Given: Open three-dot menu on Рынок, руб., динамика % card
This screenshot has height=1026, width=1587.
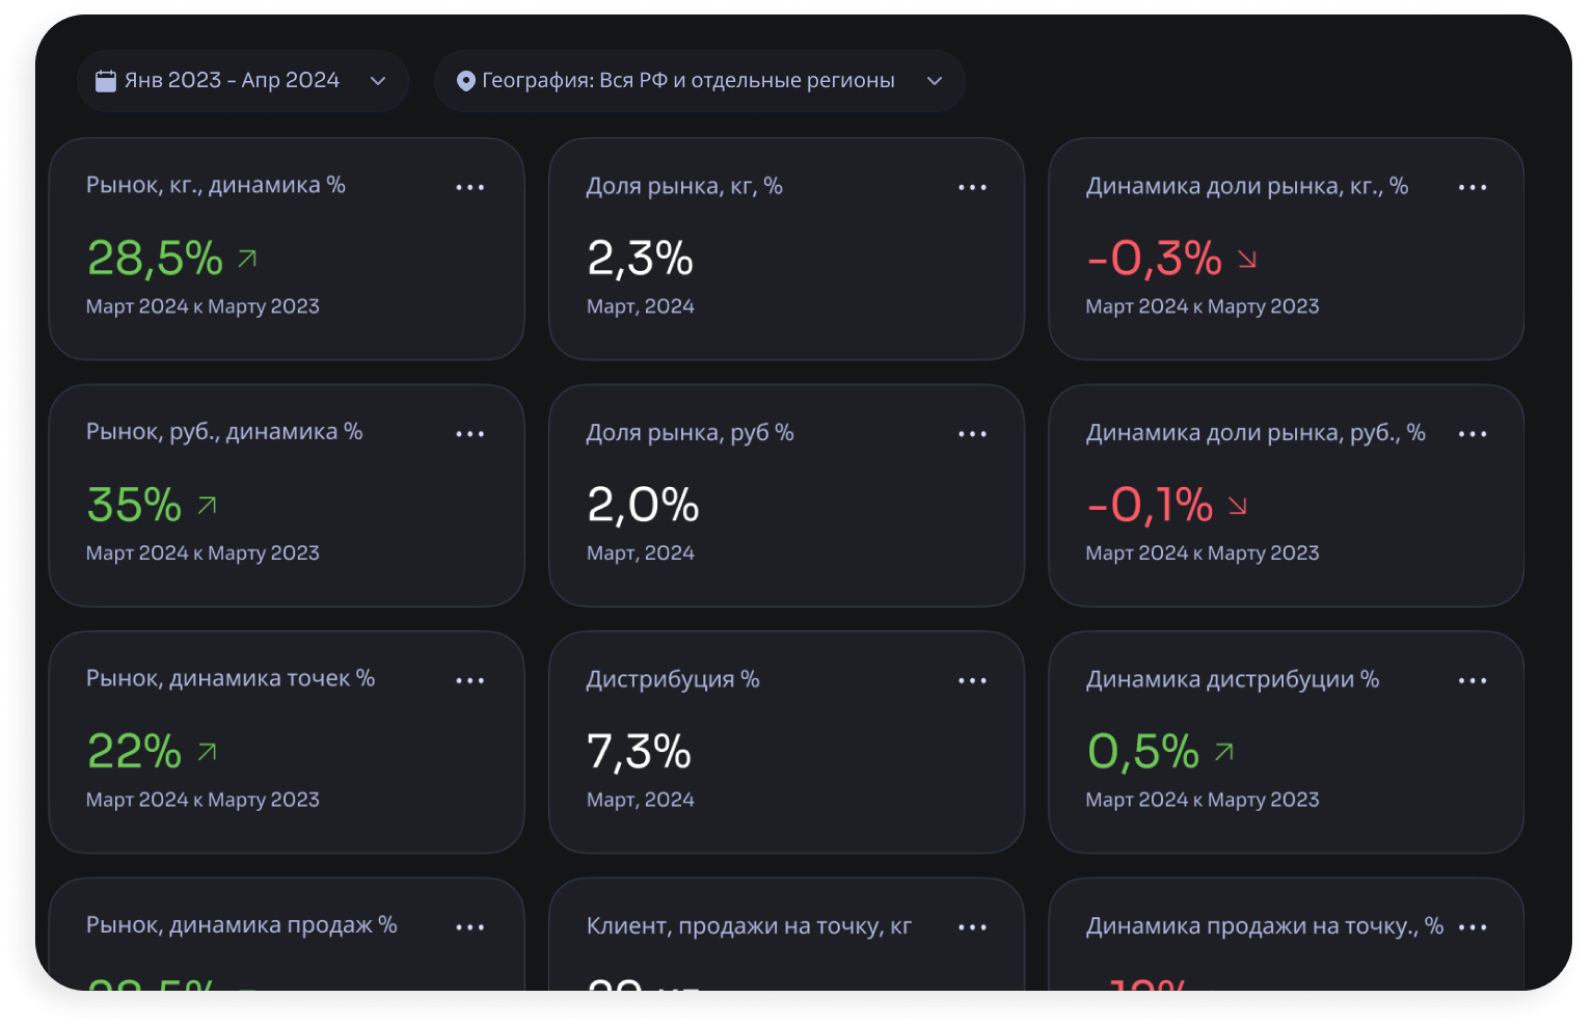Looking at the screenshot, I should pyautogui.click(x=470, y=434).
